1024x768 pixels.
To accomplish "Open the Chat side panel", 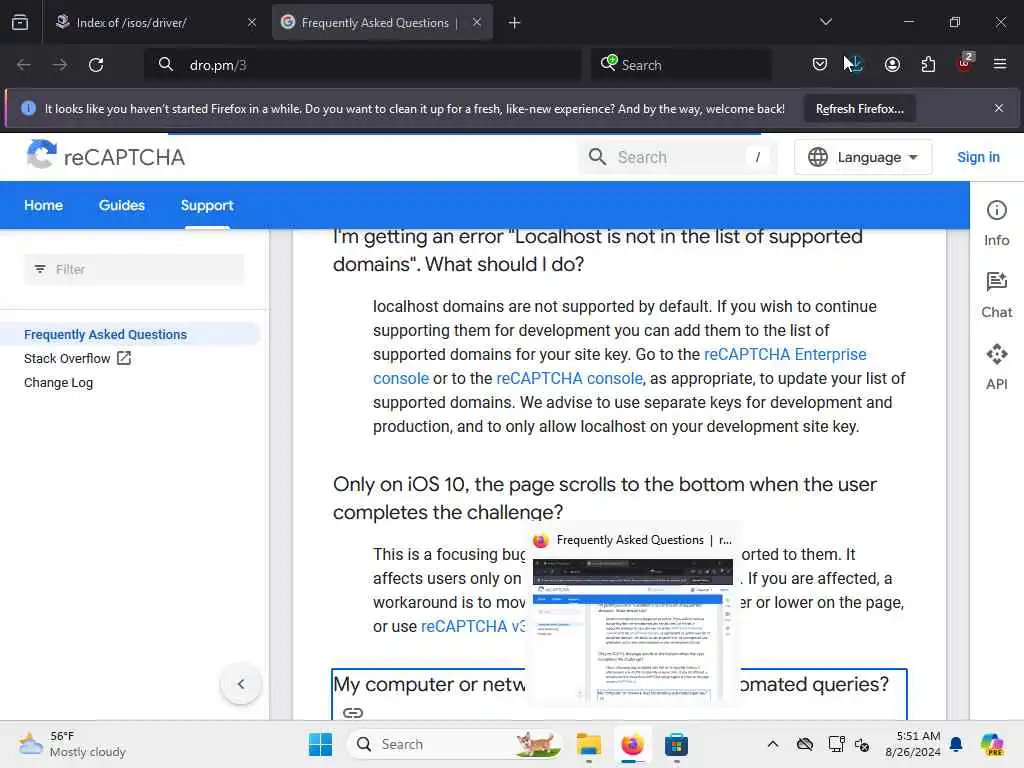I will (997, 295).
